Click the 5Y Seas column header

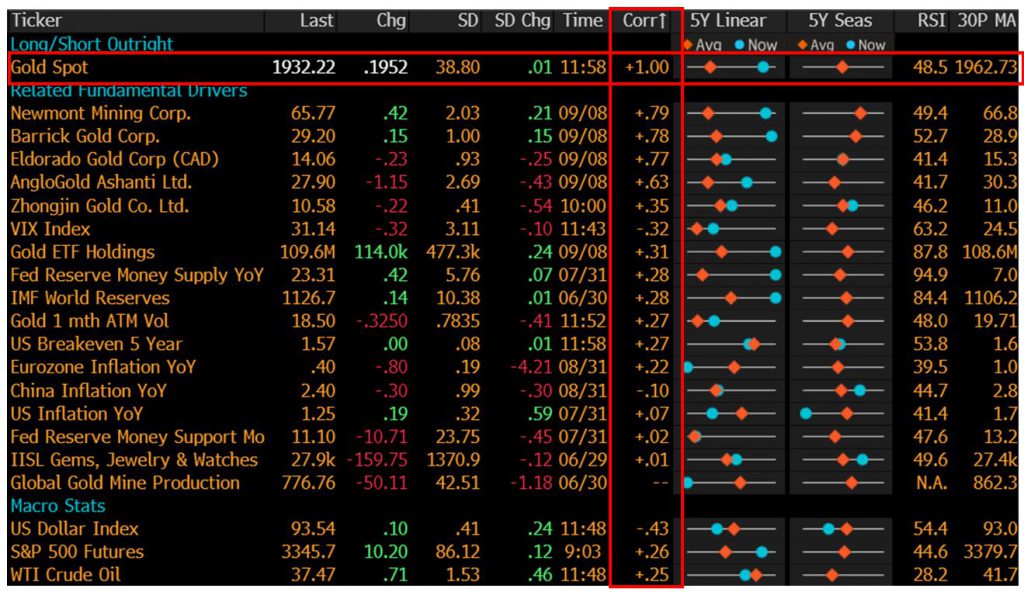(840, 20)
